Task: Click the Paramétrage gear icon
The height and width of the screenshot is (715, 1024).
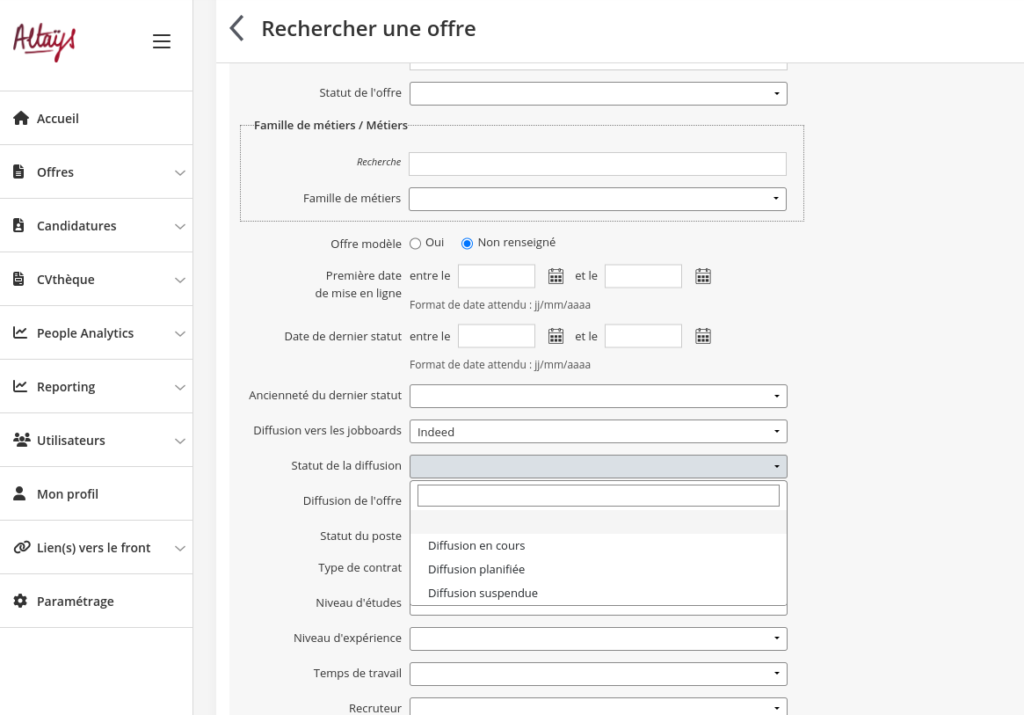Action: (20, 601)
